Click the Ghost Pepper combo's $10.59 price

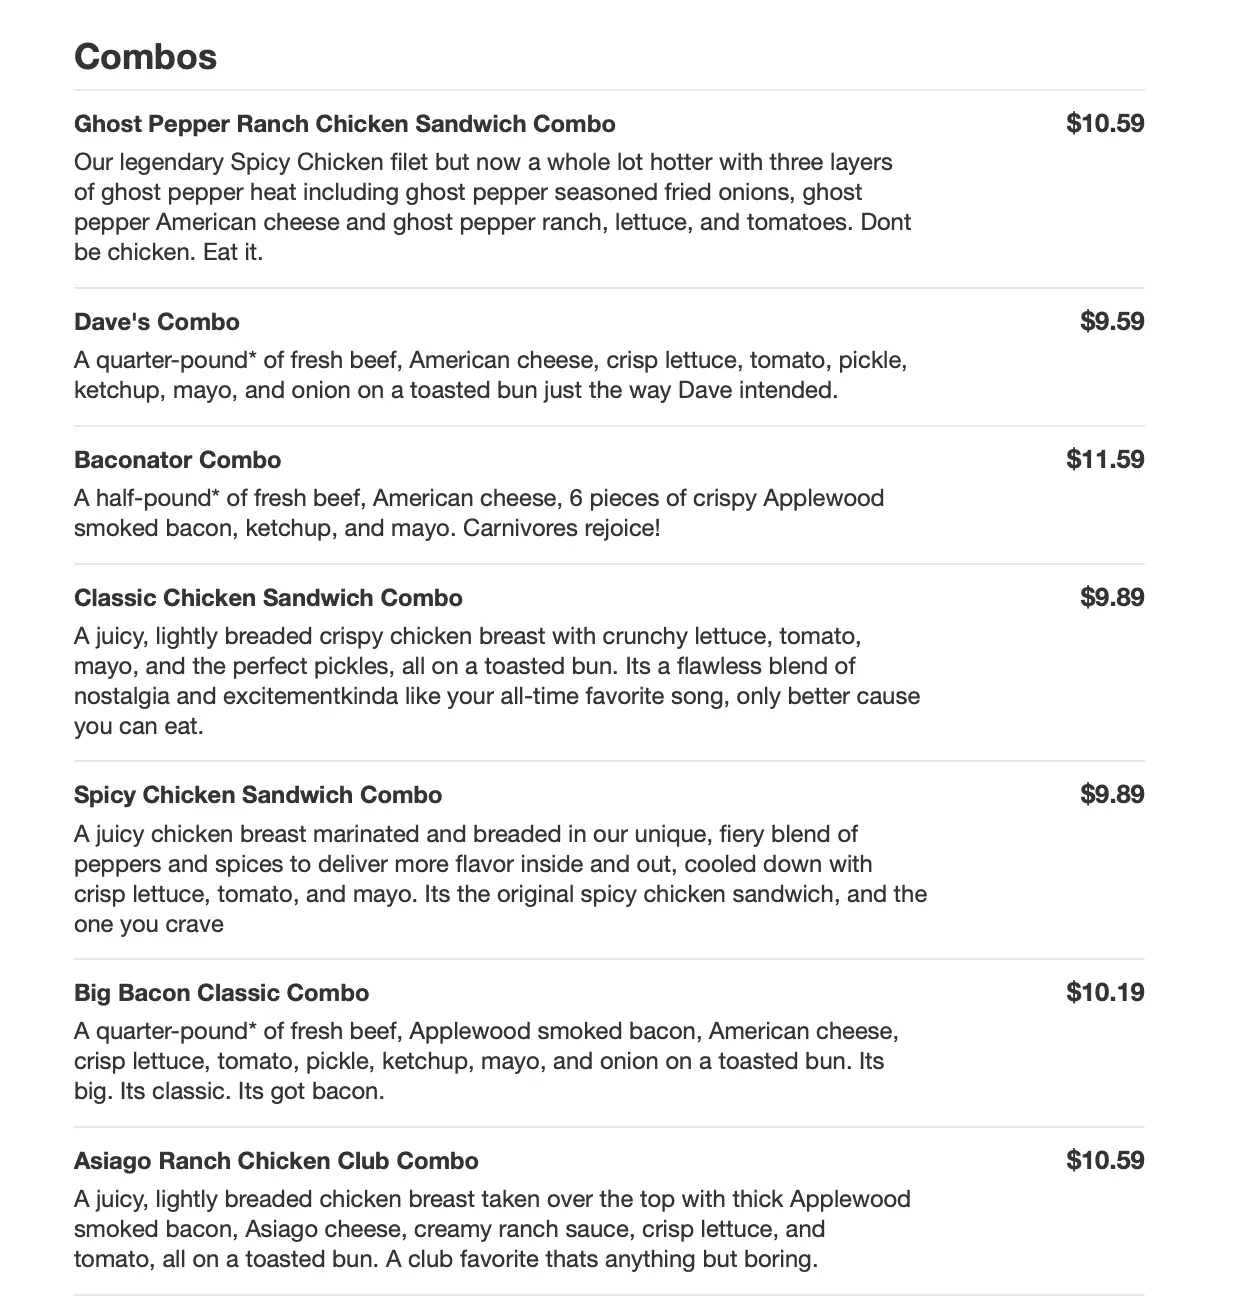(1105, 124)
